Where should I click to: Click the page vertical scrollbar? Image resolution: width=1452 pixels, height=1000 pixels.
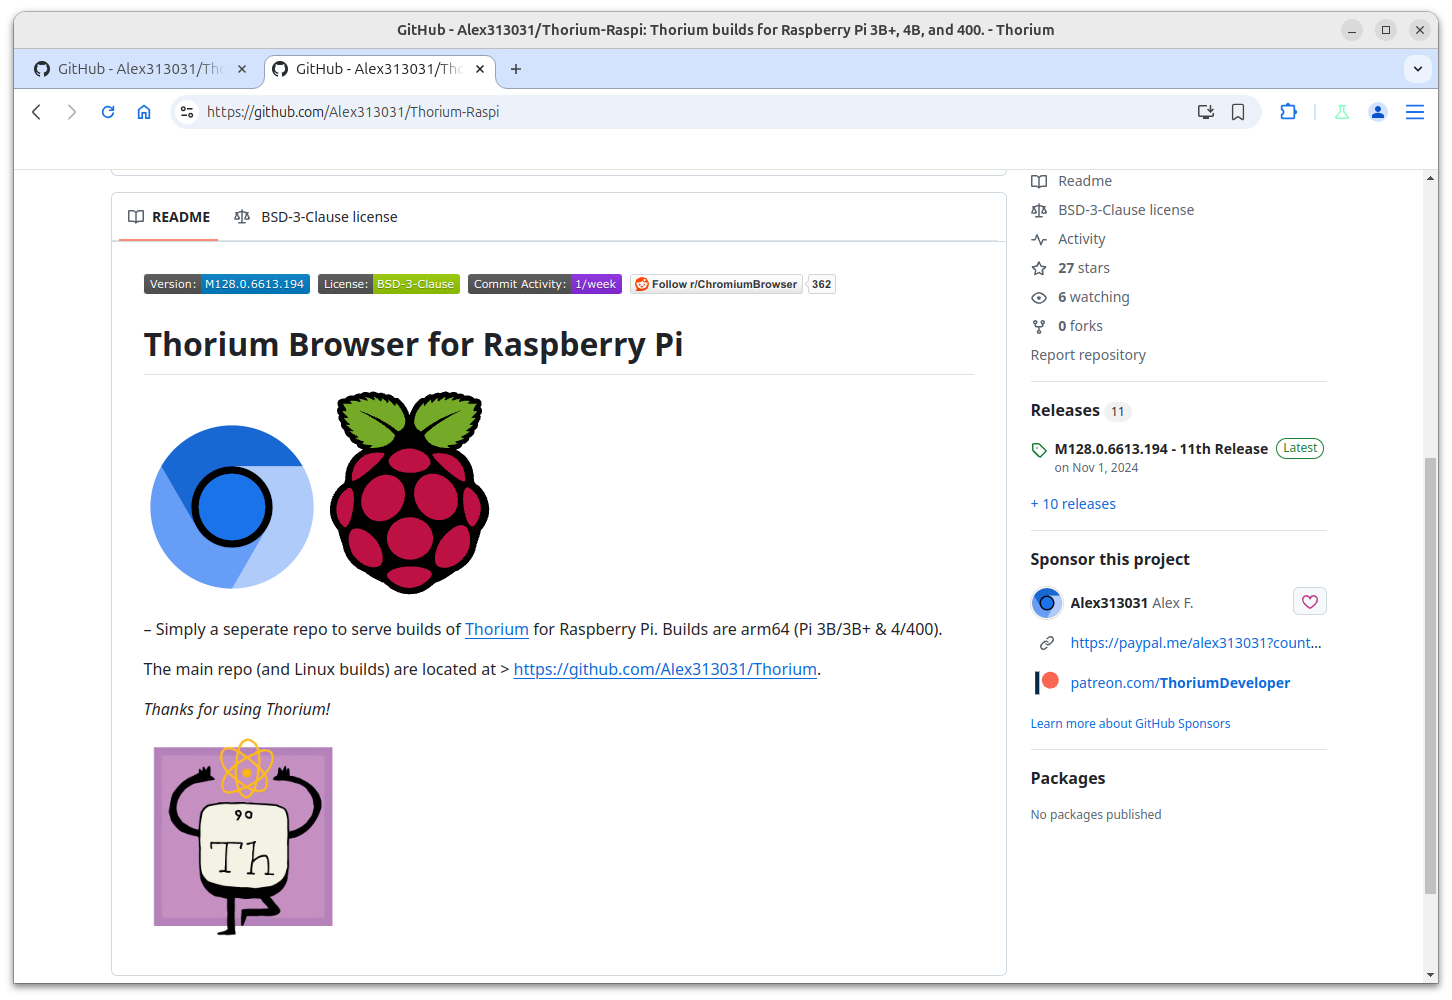pyautogui.click(x=1430, y=675)
